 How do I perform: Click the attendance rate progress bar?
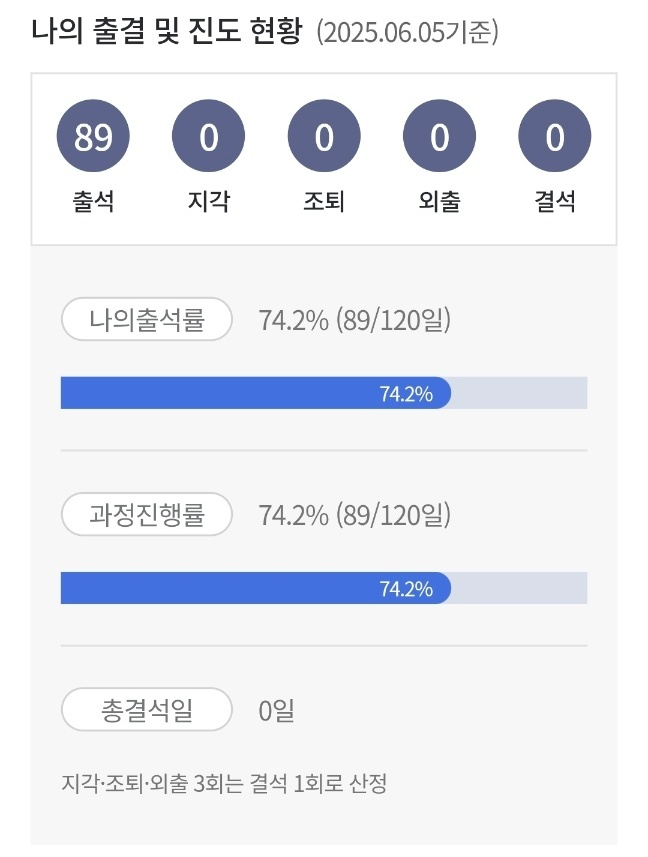(x=324, y=393)
